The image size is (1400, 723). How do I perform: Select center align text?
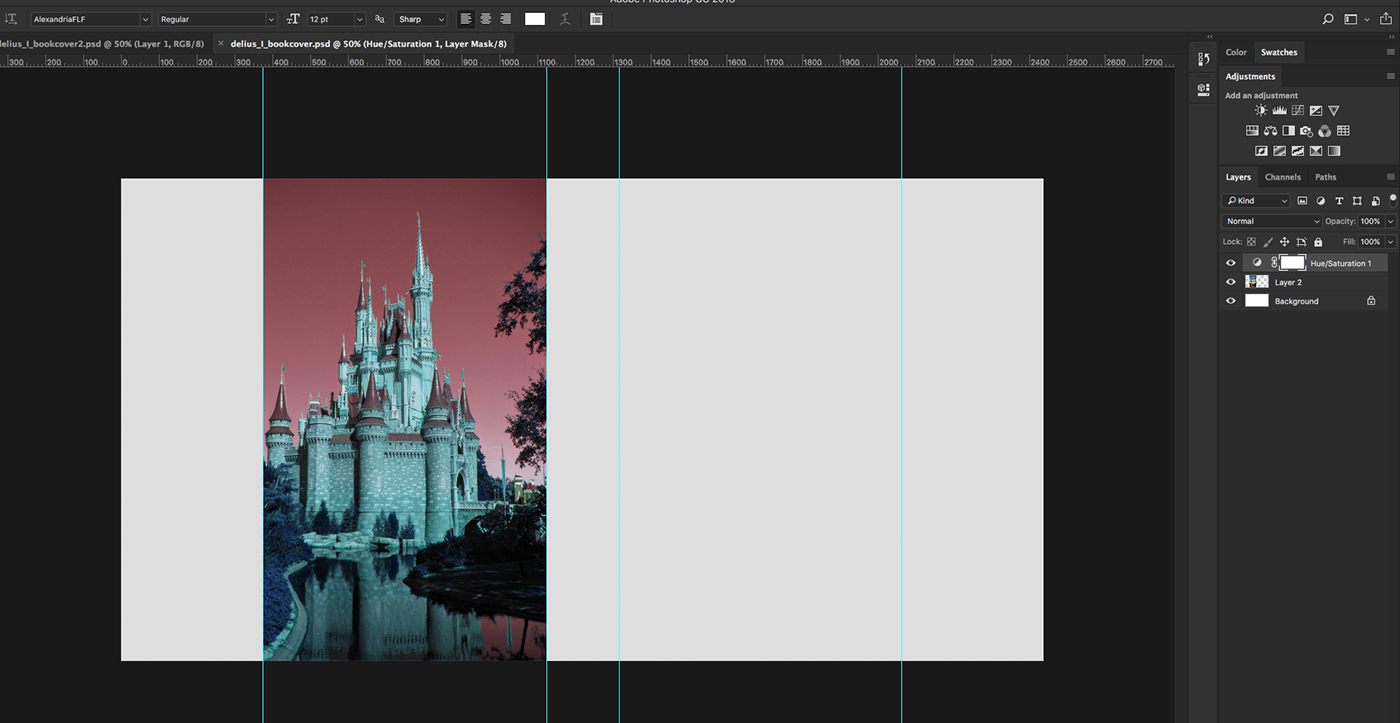486,19
